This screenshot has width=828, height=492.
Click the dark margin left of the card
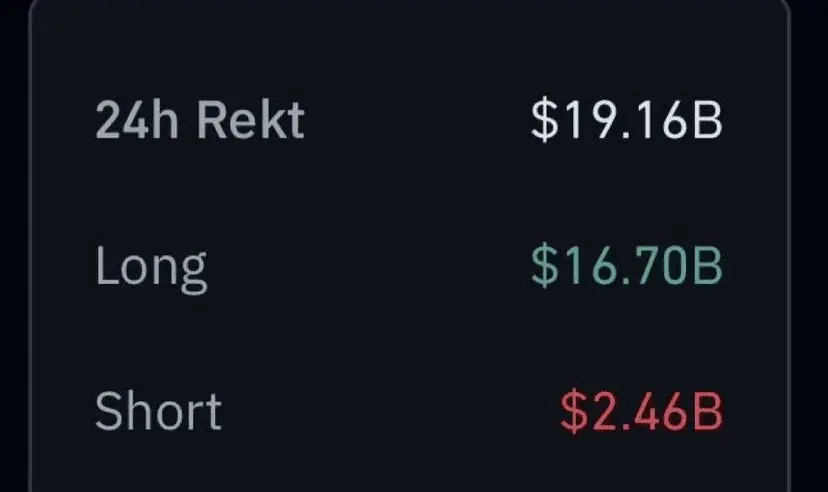coord(13,250)
